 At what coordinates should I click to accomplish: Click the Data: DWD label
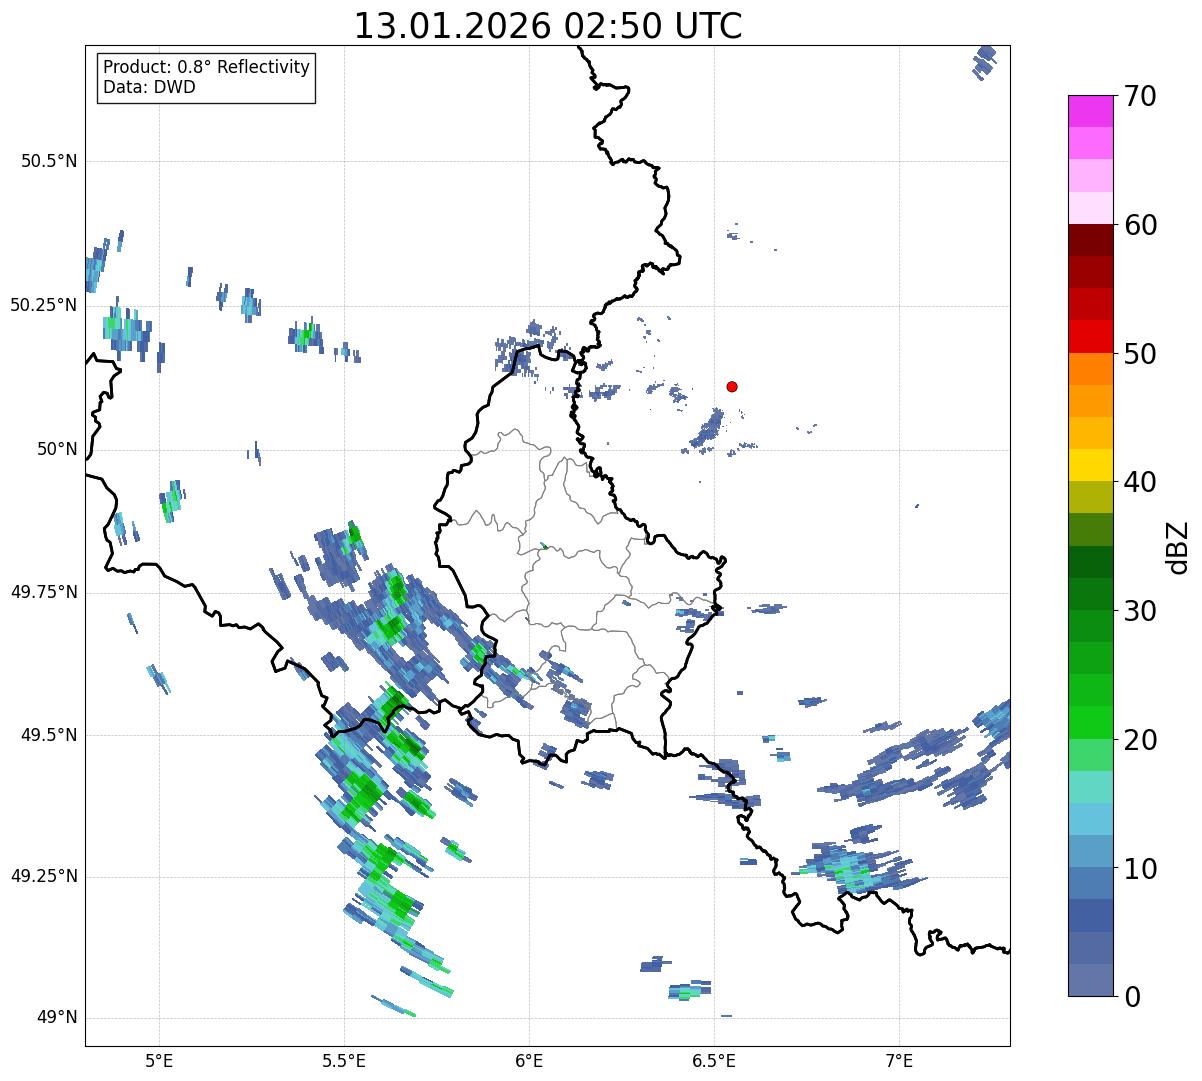[149, 87]
